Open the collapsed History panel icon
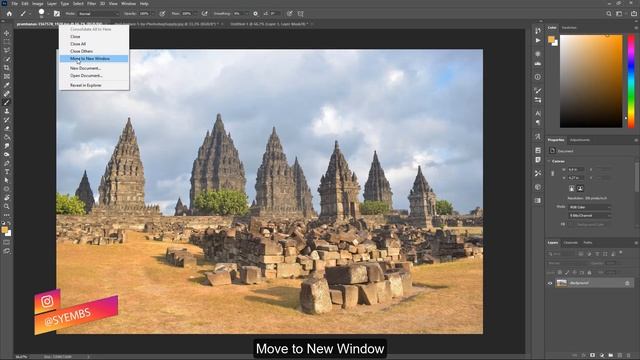Viewport: 640px width, 360px height. 538,30
